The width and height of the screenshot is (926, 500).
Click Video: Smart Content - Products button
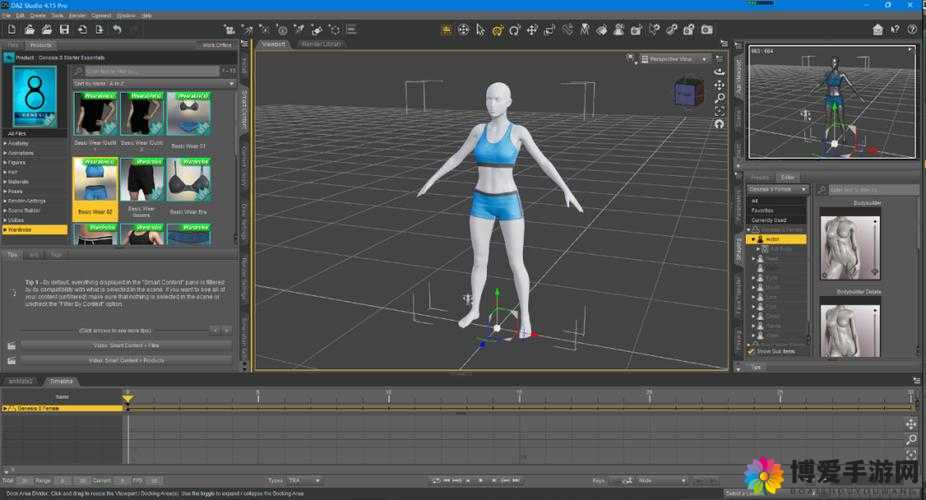126,360
